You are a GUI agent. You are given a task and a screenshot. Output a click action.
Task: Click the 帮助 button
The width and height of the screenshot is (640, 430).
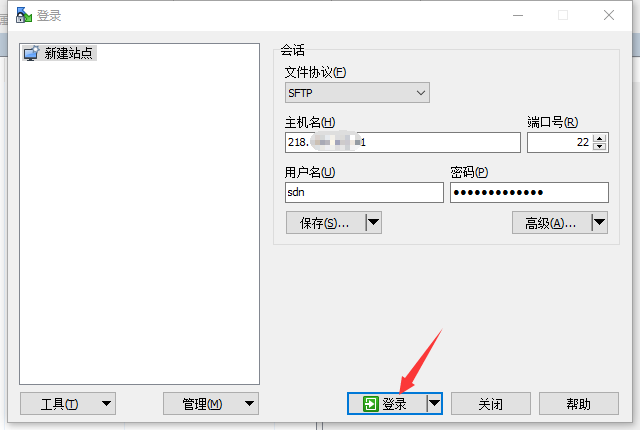(578, 404)
